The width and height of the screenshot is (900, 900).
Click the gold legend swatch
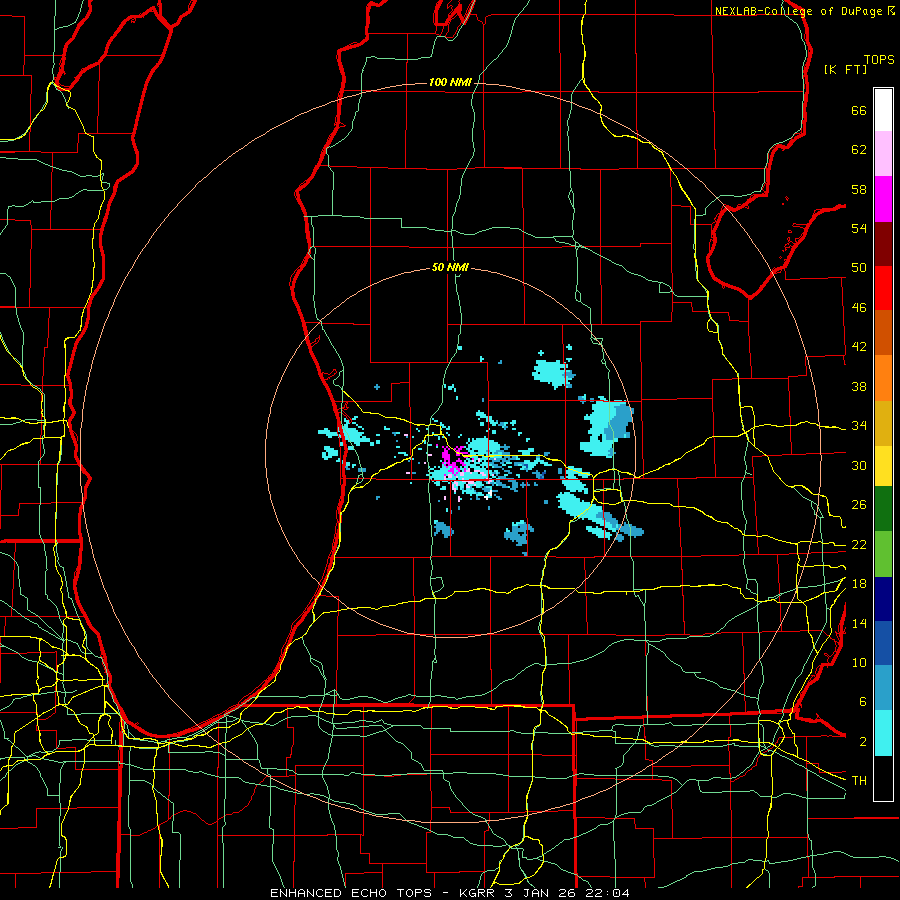click(x=883, y=423)
